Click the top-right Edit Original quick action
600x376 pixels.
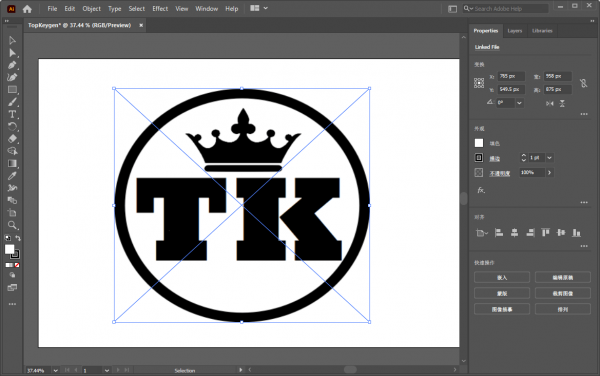tap(562, 277)
